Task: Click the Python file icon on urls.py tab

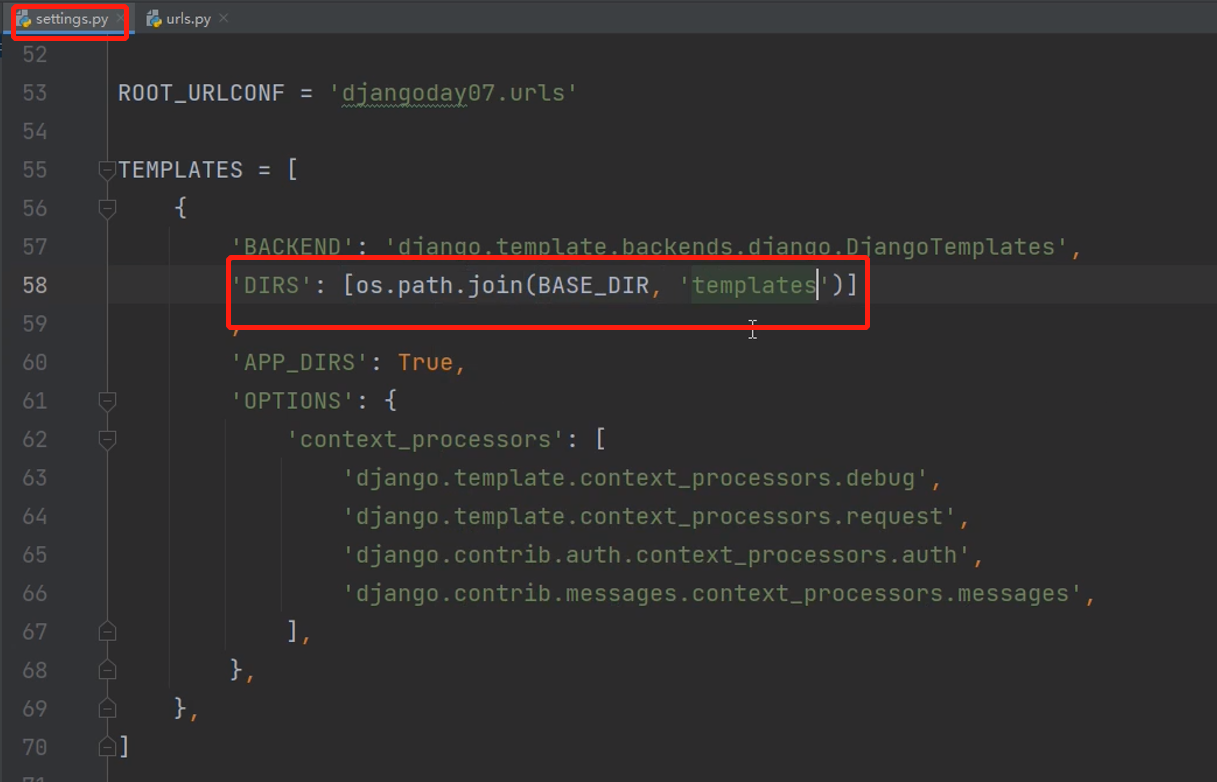Action: click(153, 19)
